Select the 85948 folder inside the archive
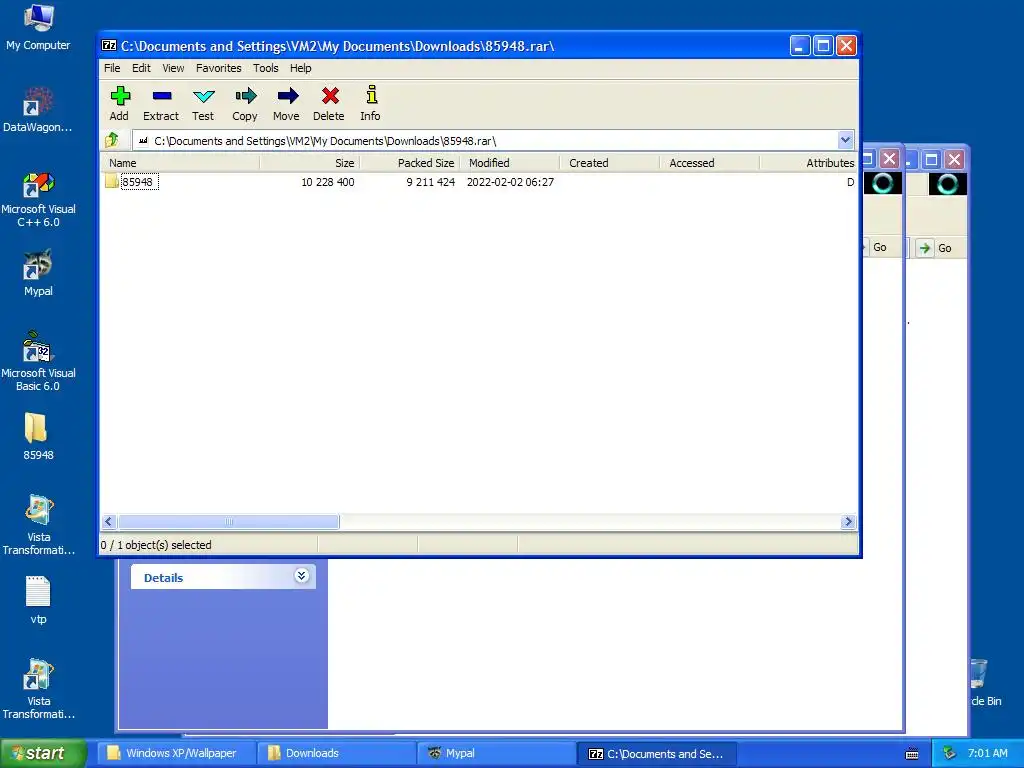Screen dimensions: 1024x768 click(137, 182)
